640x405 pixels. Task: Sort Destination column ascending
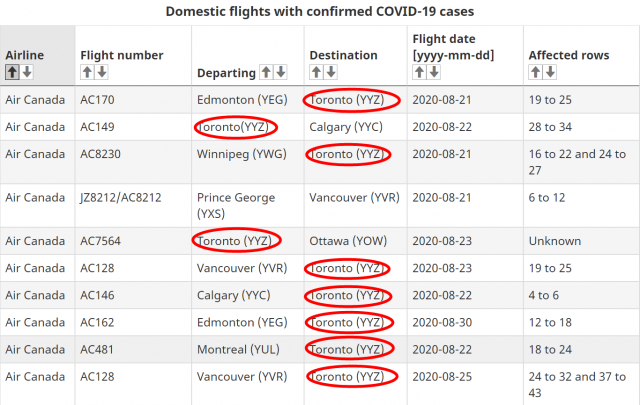(317, 72)
